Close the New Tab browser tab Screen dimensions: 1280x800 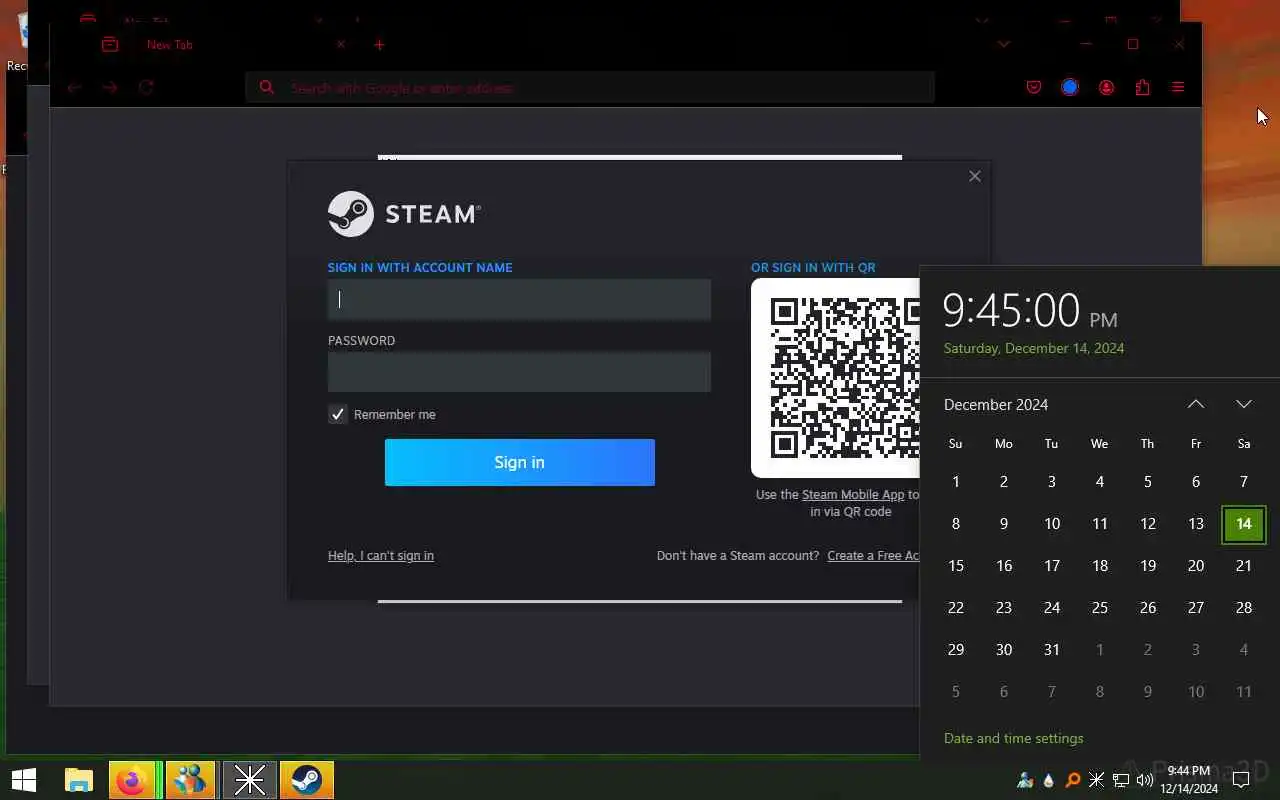click(x=340, y=44)
